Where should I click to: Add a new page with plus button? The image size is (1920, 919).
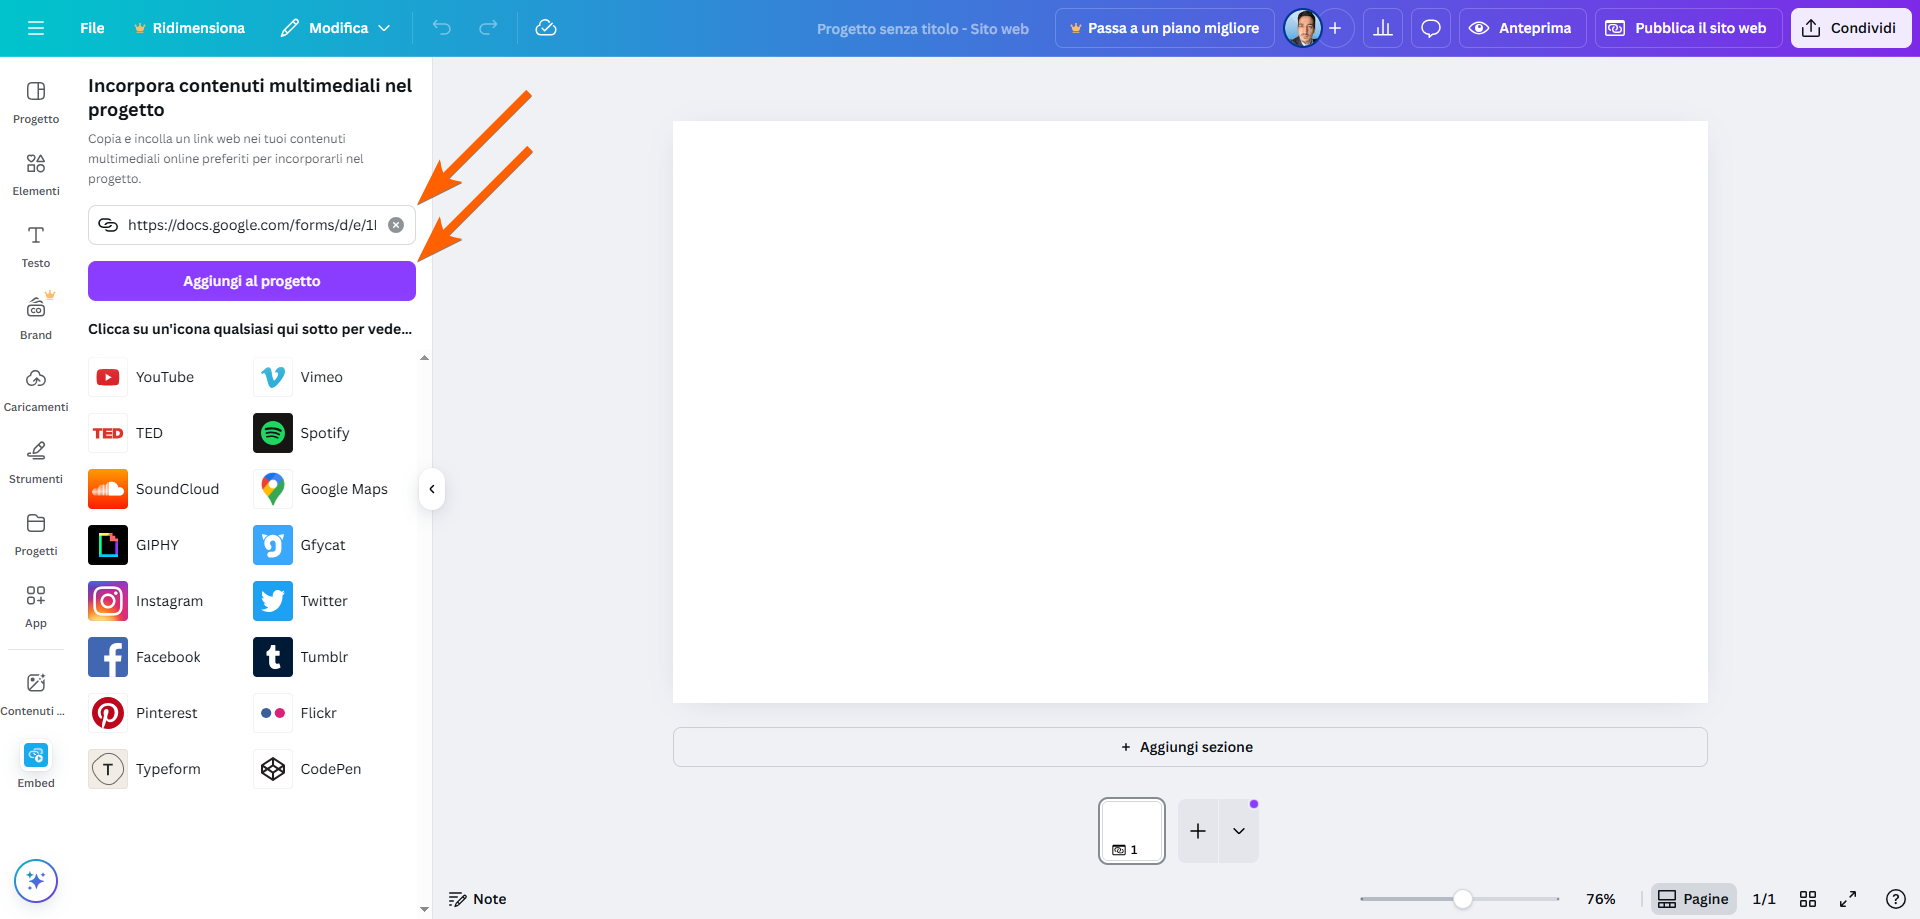pyautogui.click(x=1198, y=831)
